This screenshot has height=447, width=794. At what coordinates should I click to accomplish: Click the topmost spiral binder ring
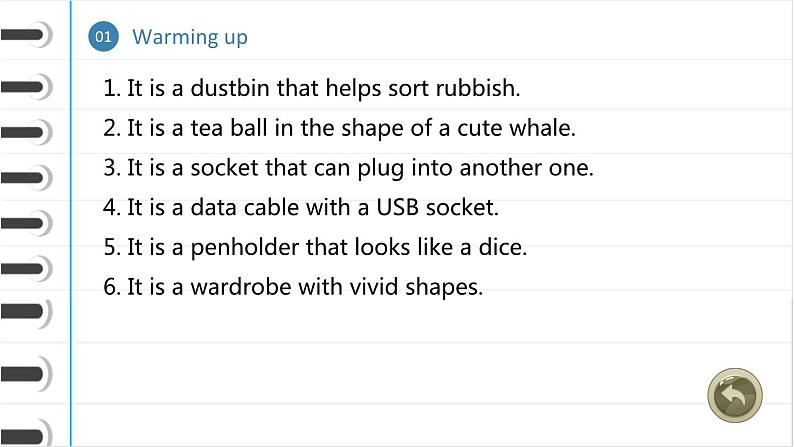[x=25, y=36]
